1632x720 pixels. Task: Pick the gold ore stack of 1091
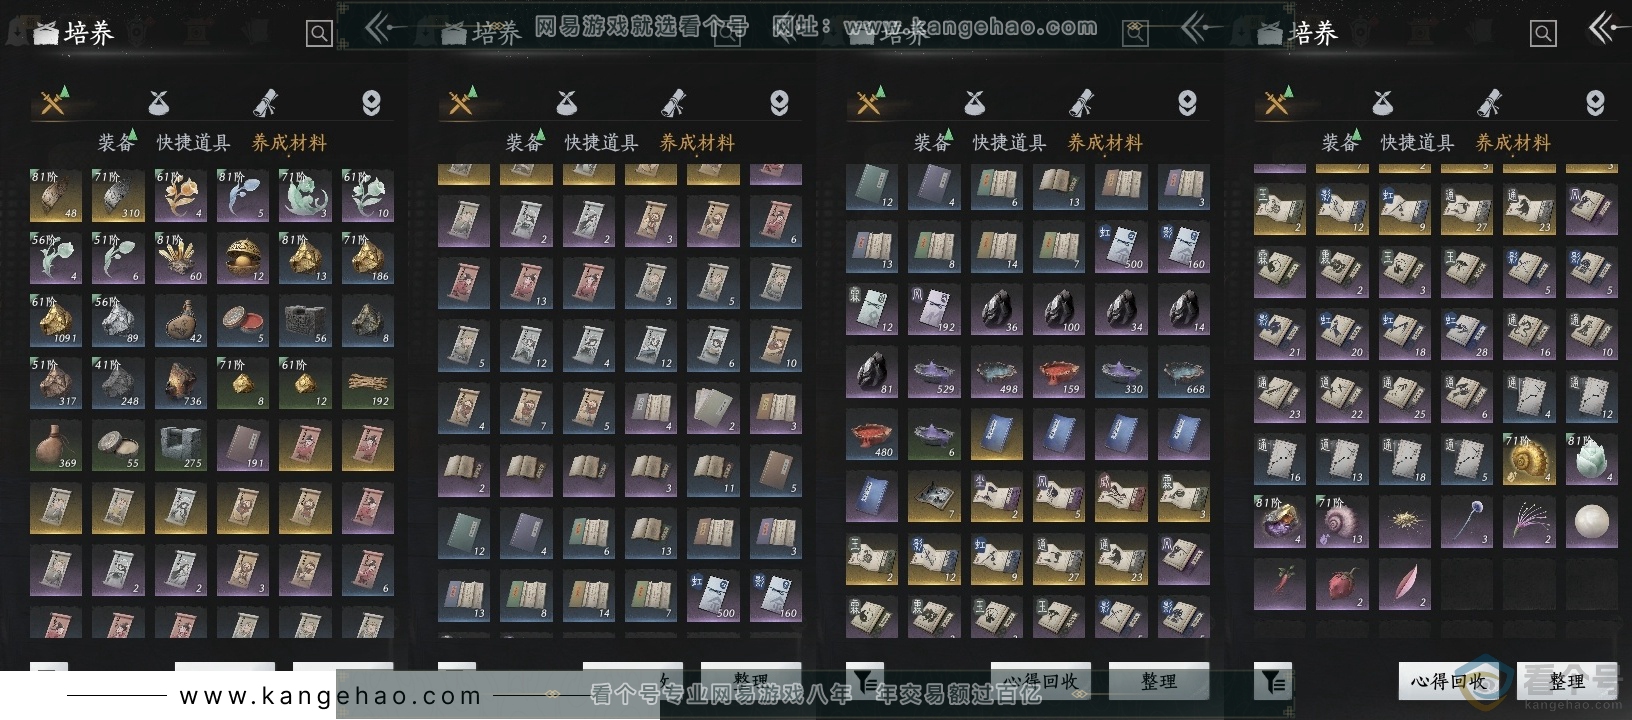(x=56, y=320)
